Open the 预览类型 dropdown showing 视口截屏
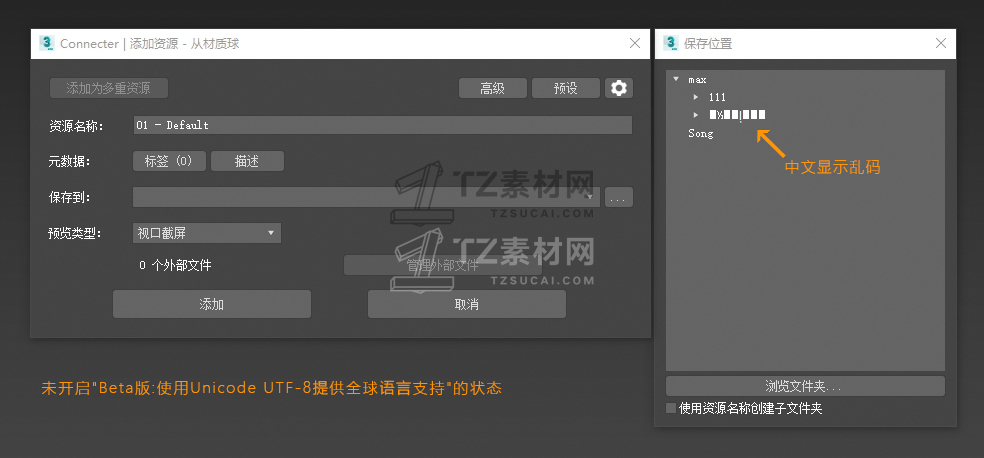 click(x=206, y=233)
